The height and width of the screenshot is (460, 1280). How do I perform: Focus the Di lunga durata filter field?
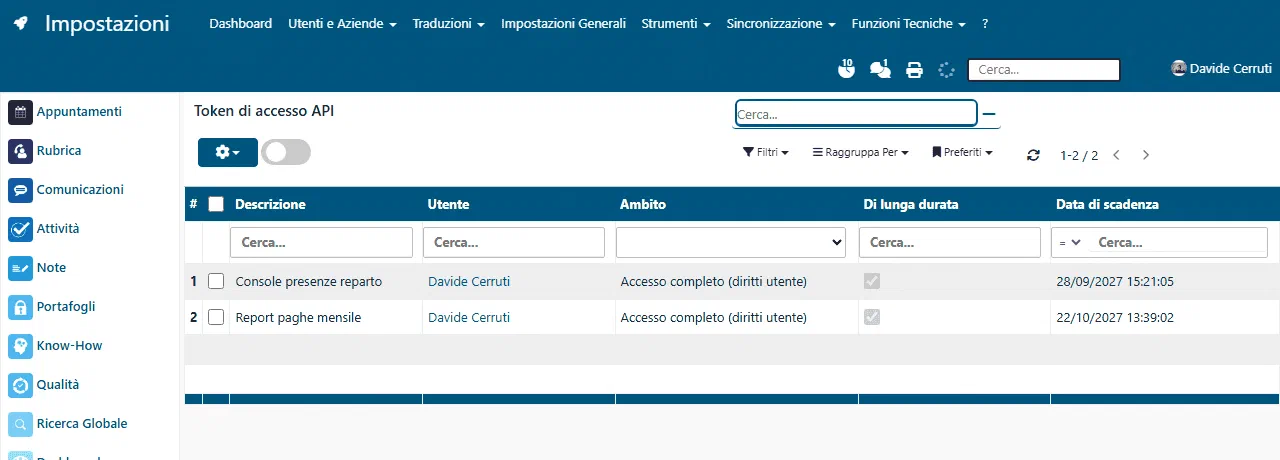click(x=950, y=242)
